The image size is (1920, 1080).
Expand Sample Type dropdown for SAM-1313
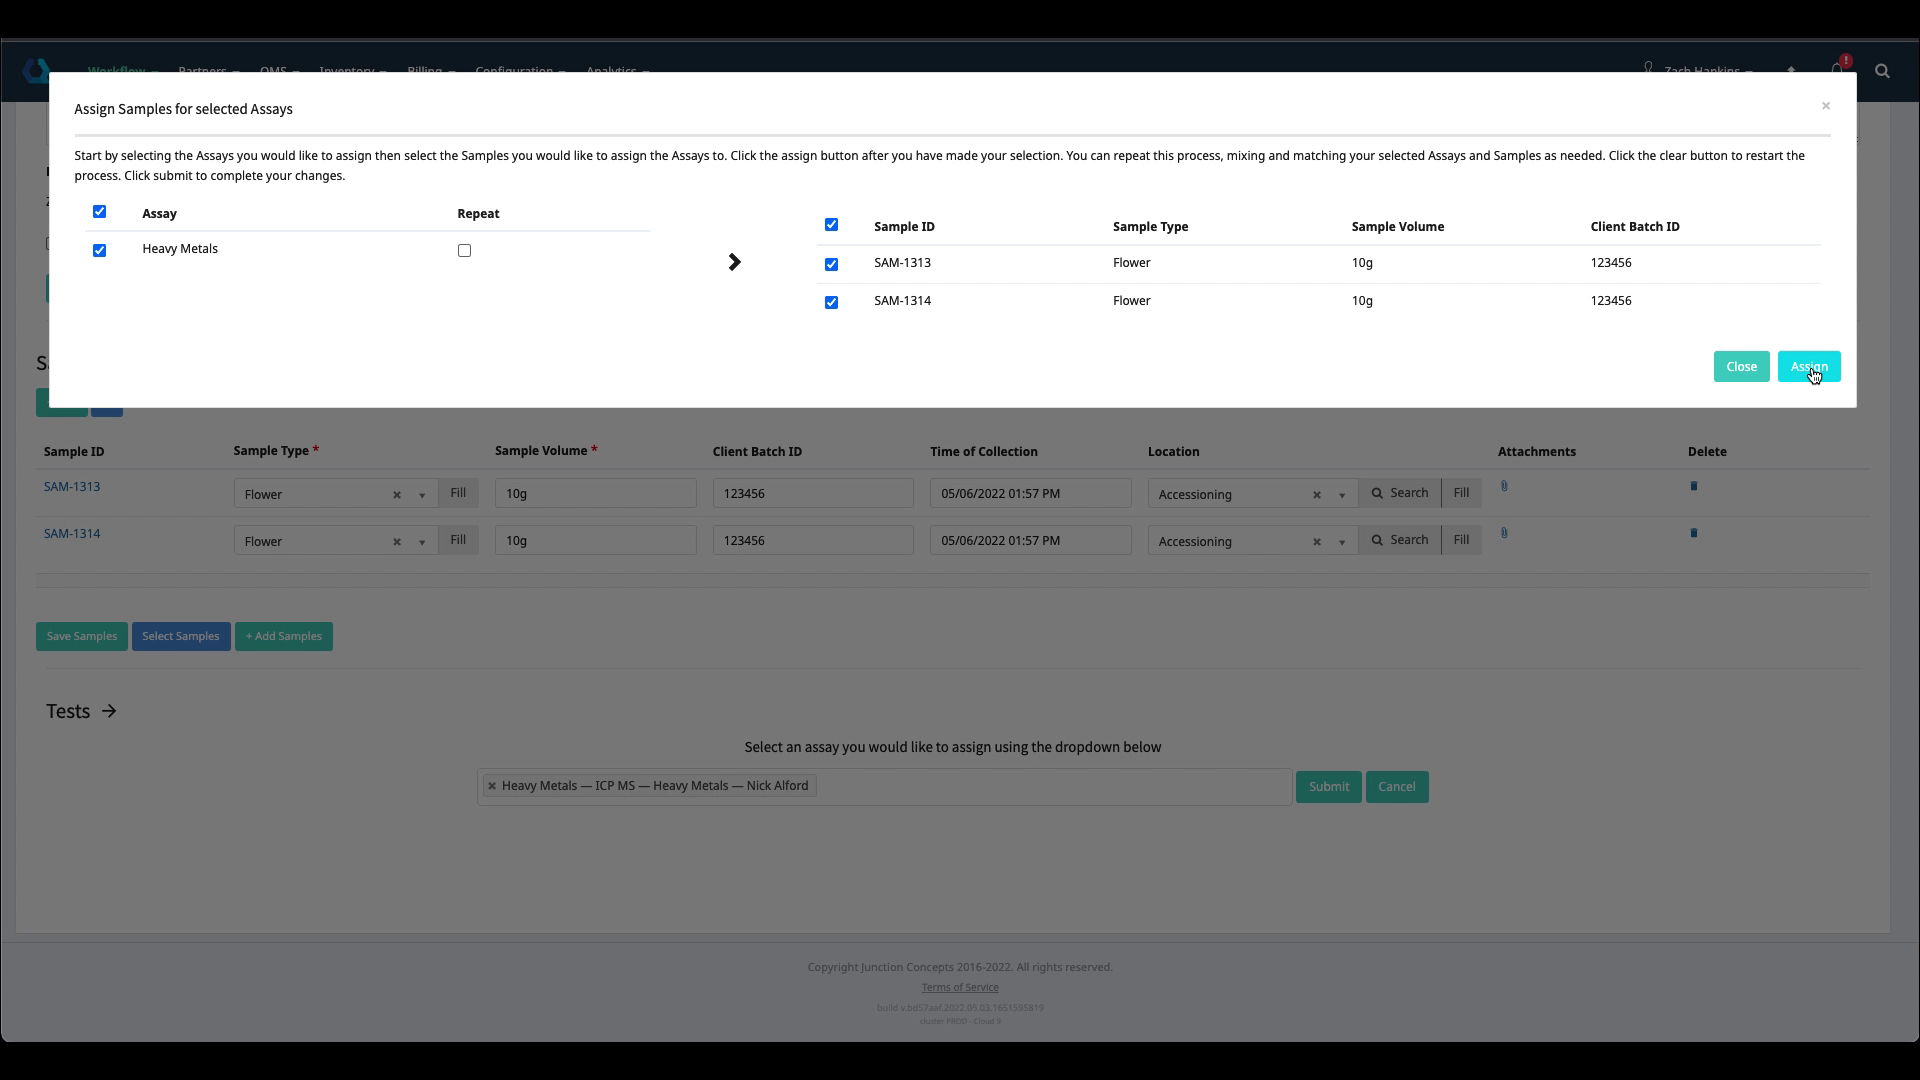pyautogui.click(x=422, y=495)
